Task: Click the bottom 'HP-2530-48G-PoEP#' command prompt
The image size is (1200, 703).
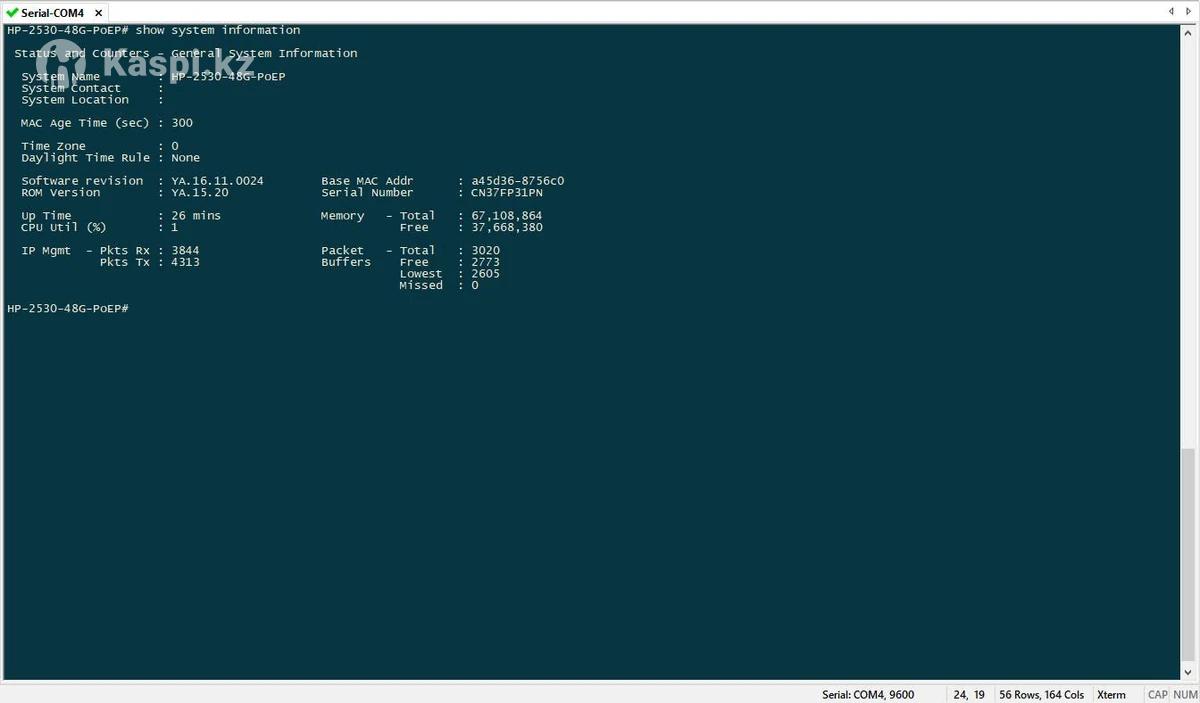Action: click(68, 308)
